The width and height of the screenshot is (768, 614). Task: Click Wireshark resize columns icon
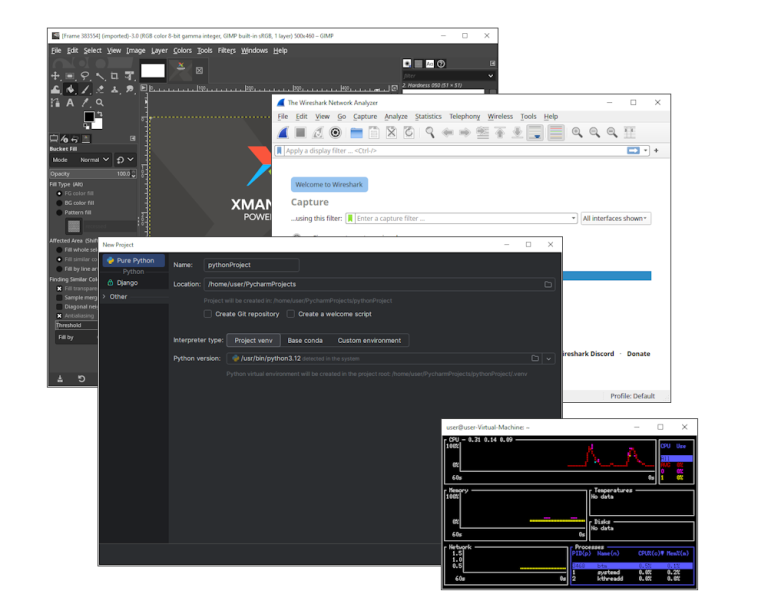click(629, 132)
